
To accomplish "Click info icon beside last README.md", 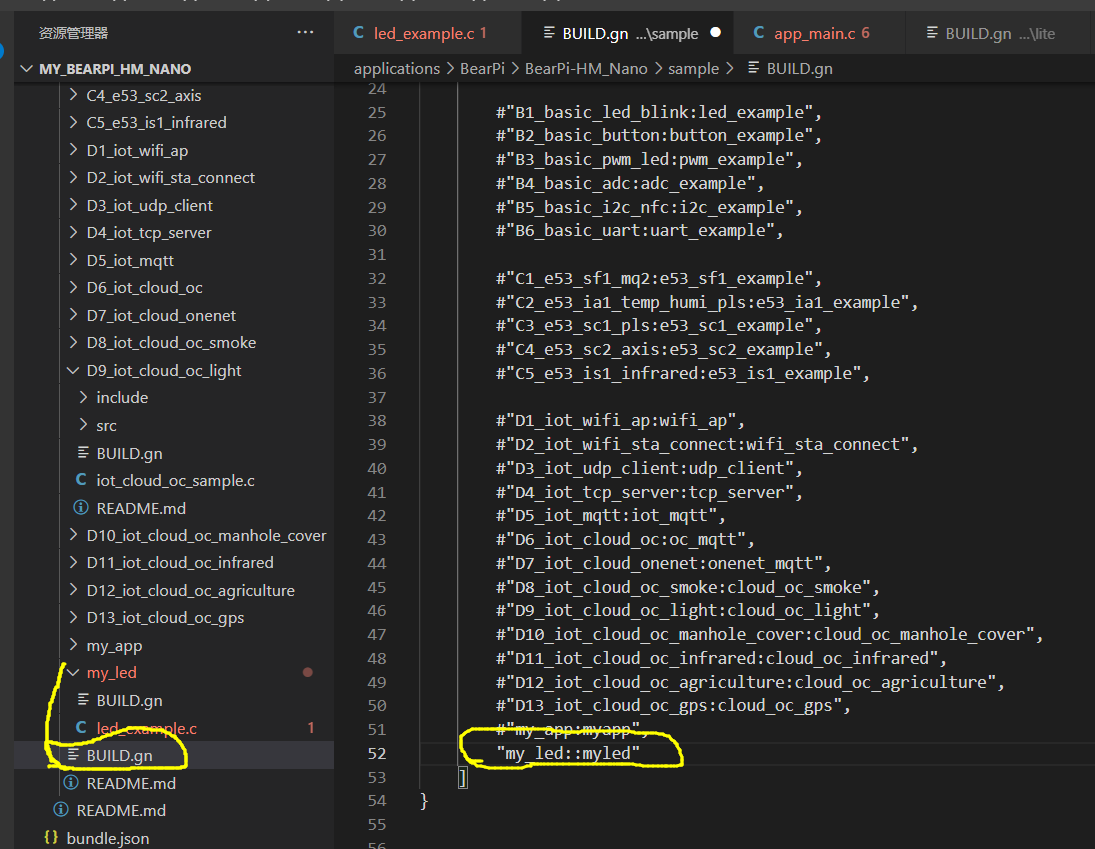I will (x=61, y=810).
